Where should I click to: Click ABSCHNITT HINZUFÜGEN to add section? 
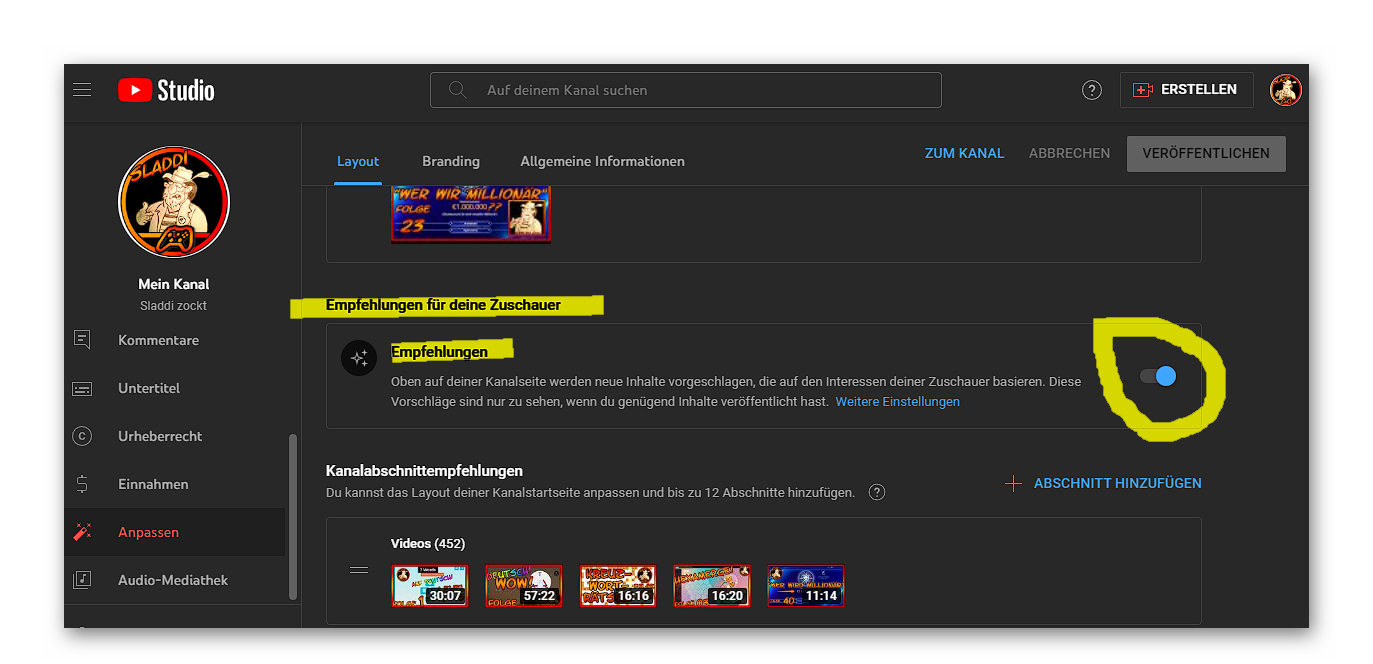tap(1104, 483)
